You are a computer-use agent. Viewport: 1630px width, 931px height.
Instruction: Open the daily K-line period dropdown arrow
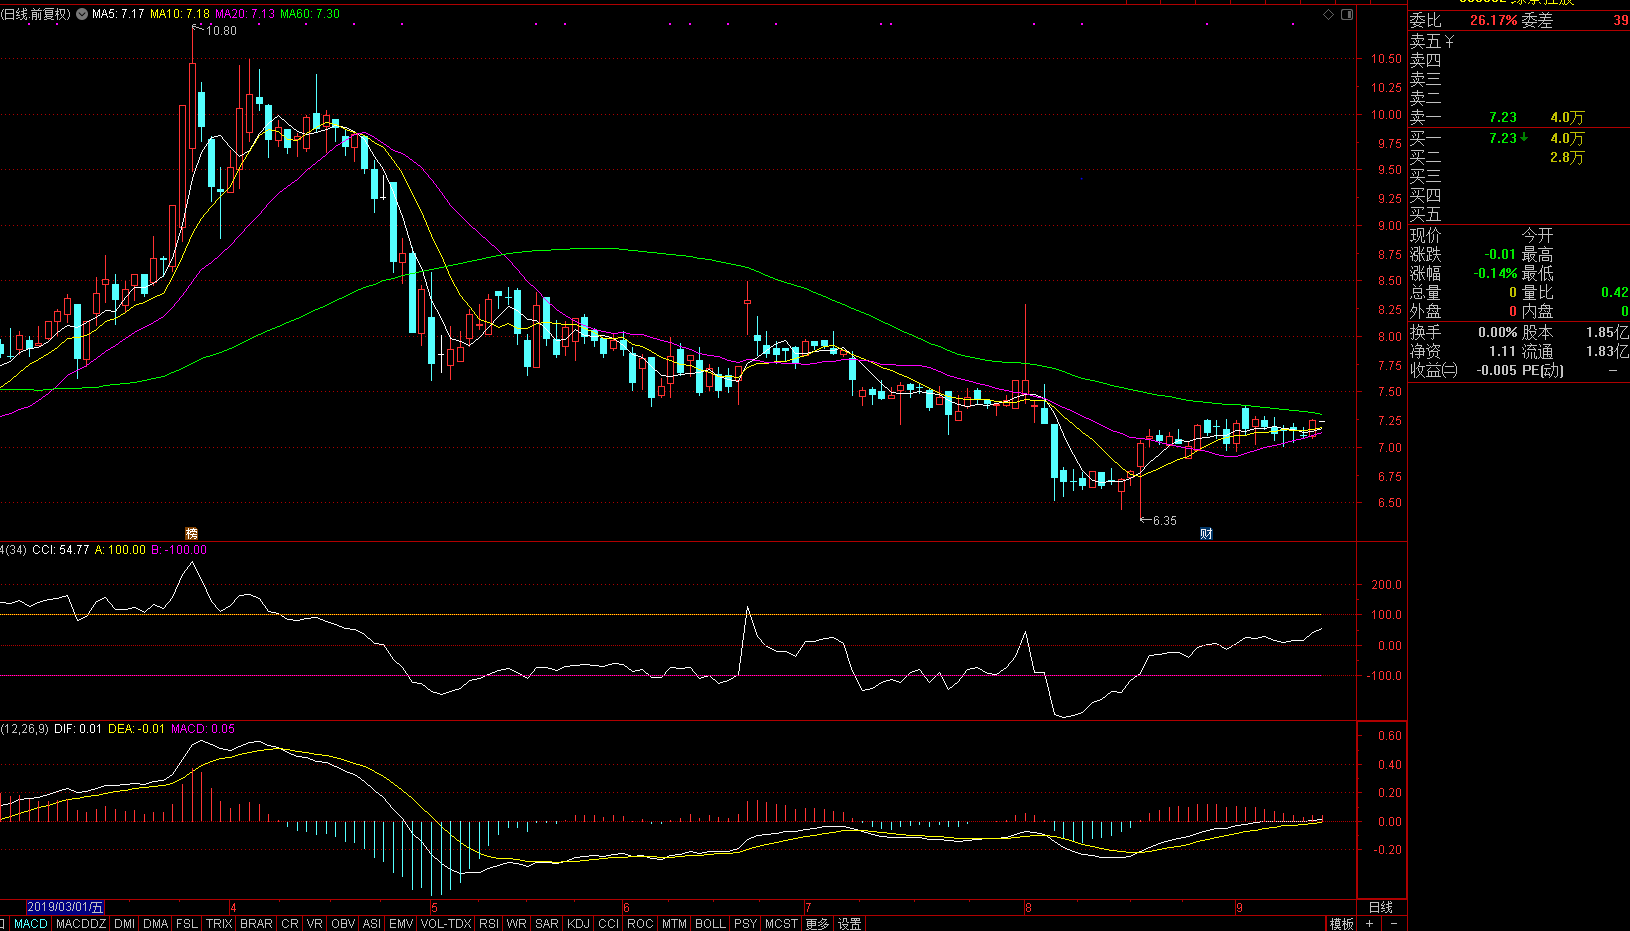pyautogui.click(x=82, y=14)
